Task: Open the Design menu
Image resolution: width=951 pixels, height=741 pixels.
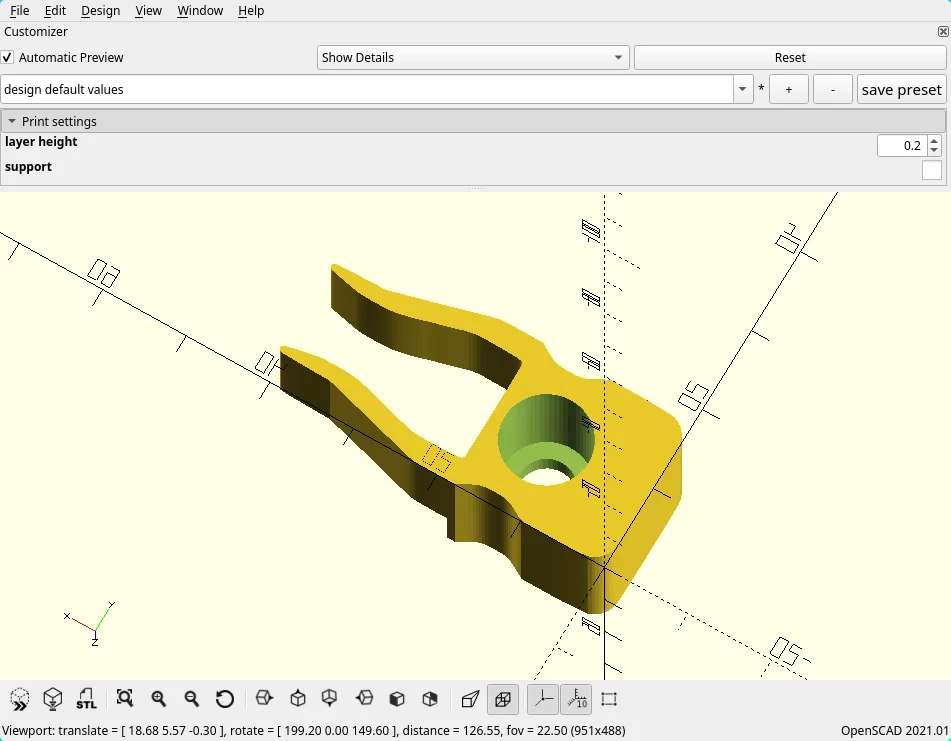Action: click(x=101, y=11)
